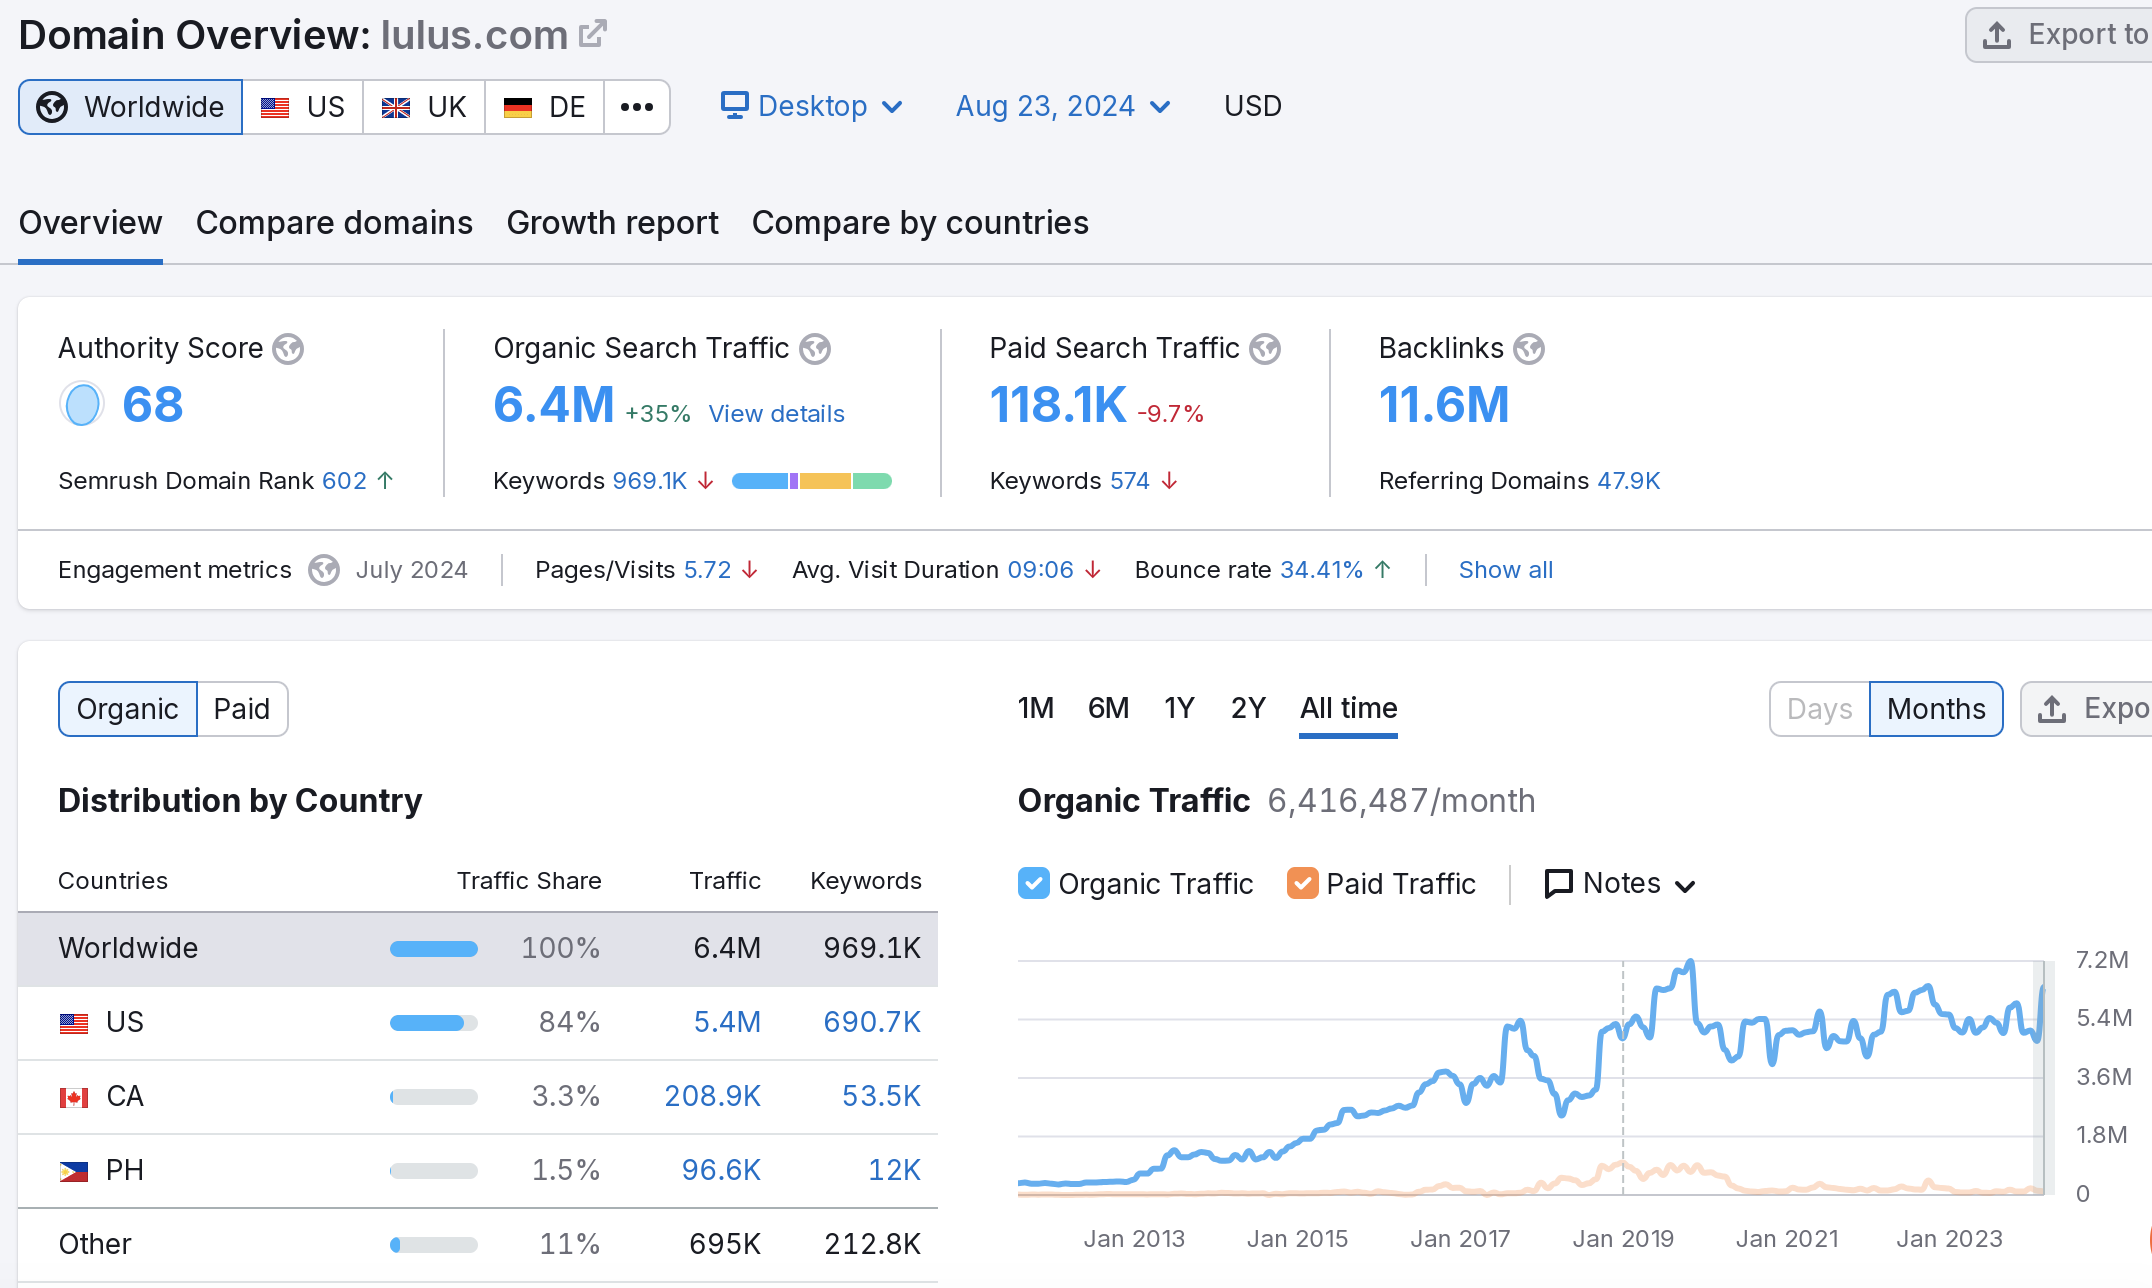Uncheck Organic Traffic chart checkbox

tap(1034, 884)
